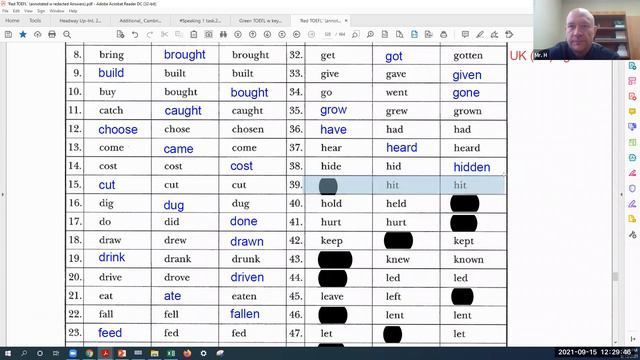
Task: Click the word "knew" in row 43
Action: pos(398,260)
